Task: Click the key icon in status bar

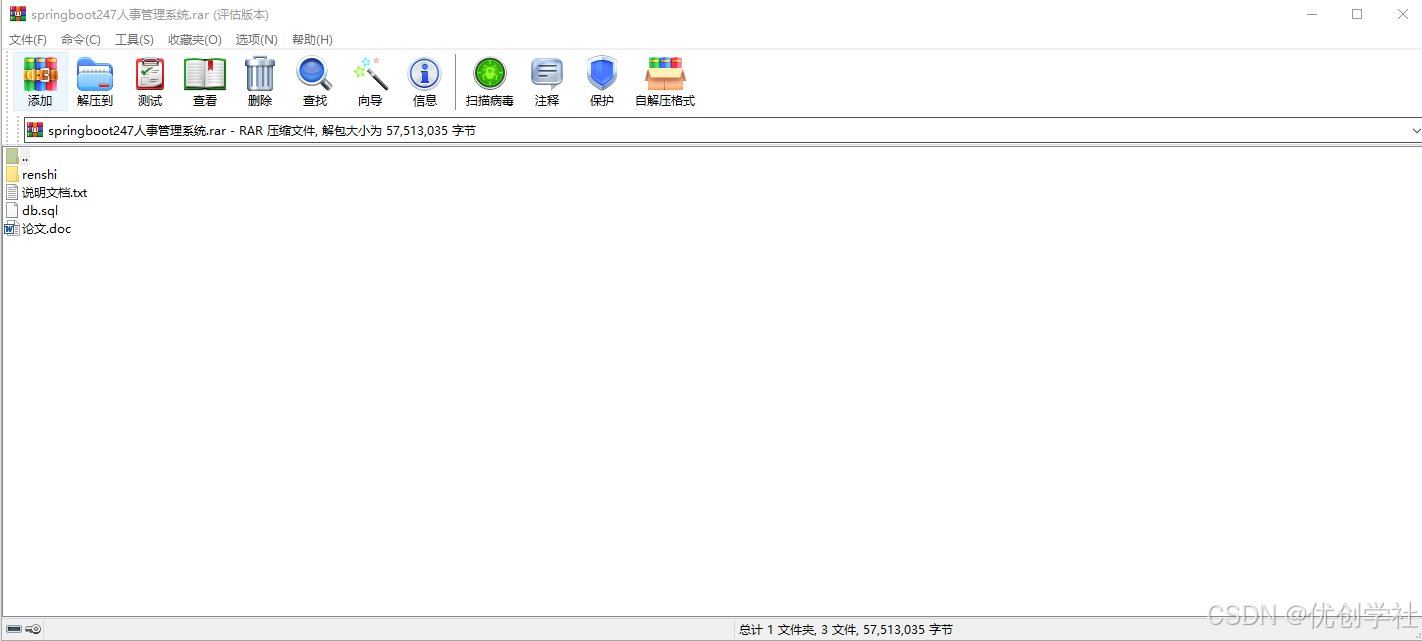Action: 33,629
